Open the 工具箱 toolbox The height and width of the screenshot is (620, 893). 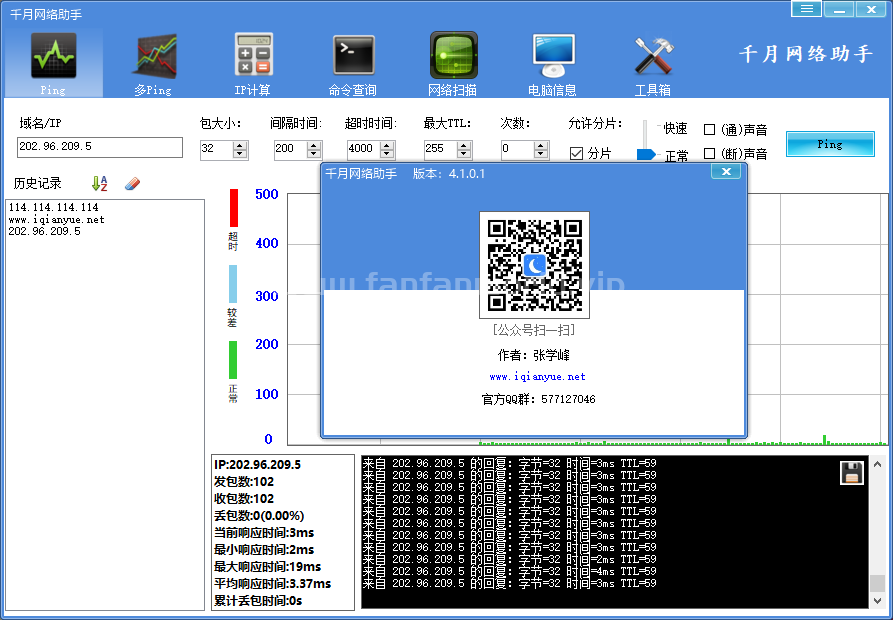coord(654,55)
